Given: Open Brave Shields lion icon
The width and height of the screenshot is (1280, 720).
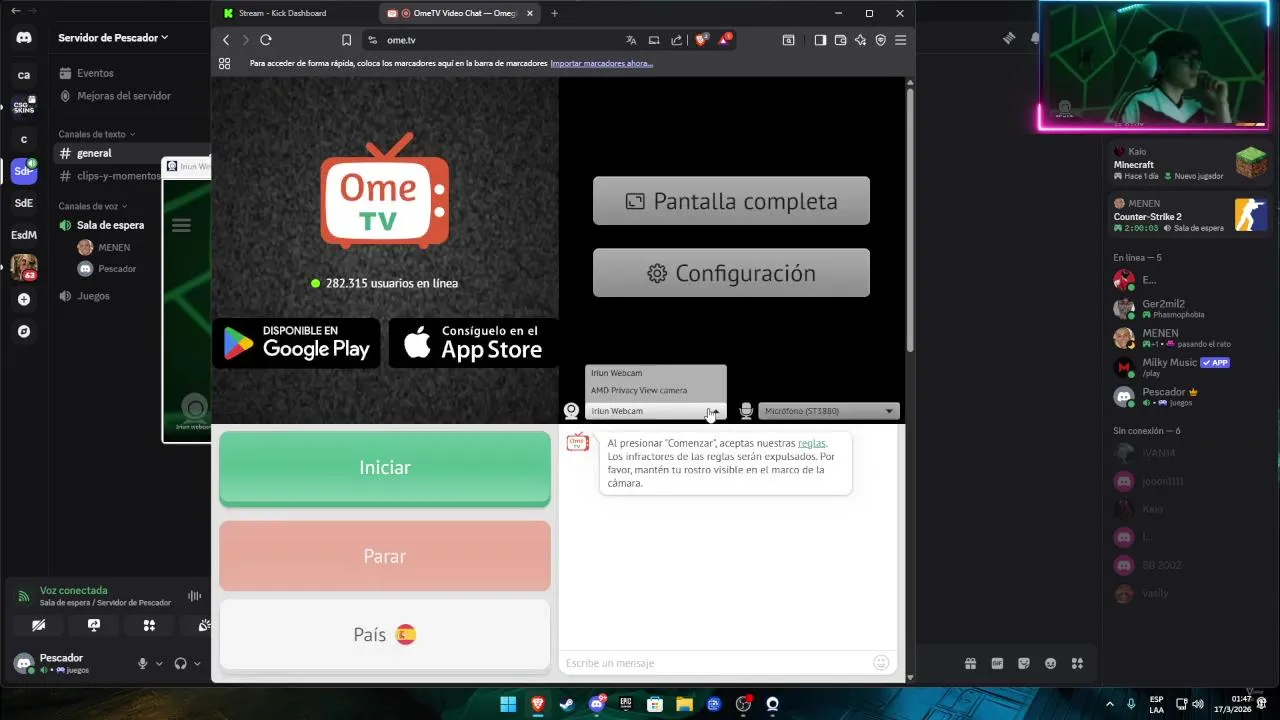Looking at the screenshot, I should 701,40.
